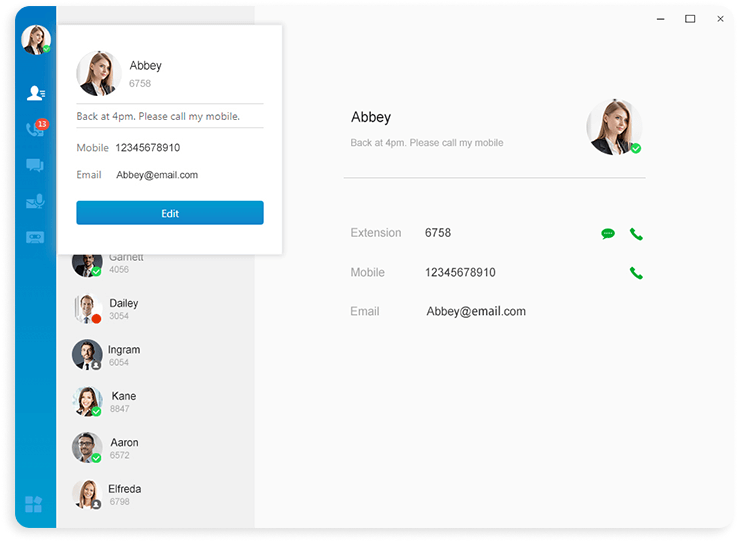Image resolution: width=739 pixels, height=542 pixels.
Task: Open the recordings cassette sidebar icon
Action: tap(36, 237)
